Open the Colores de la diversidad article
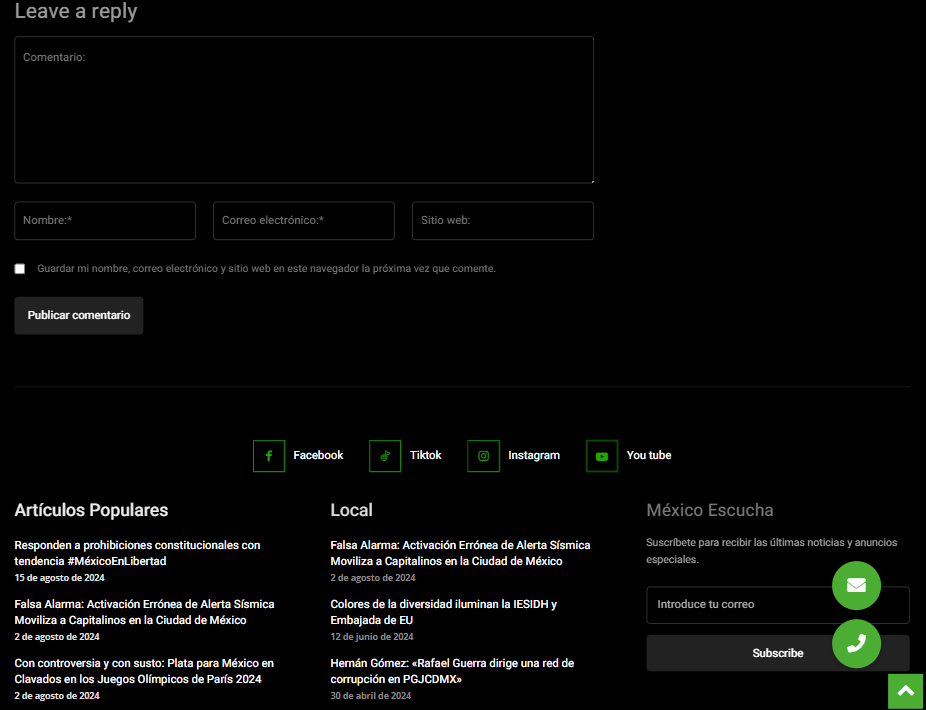This screenshot has height=710, width=926. tap(443, 612)
